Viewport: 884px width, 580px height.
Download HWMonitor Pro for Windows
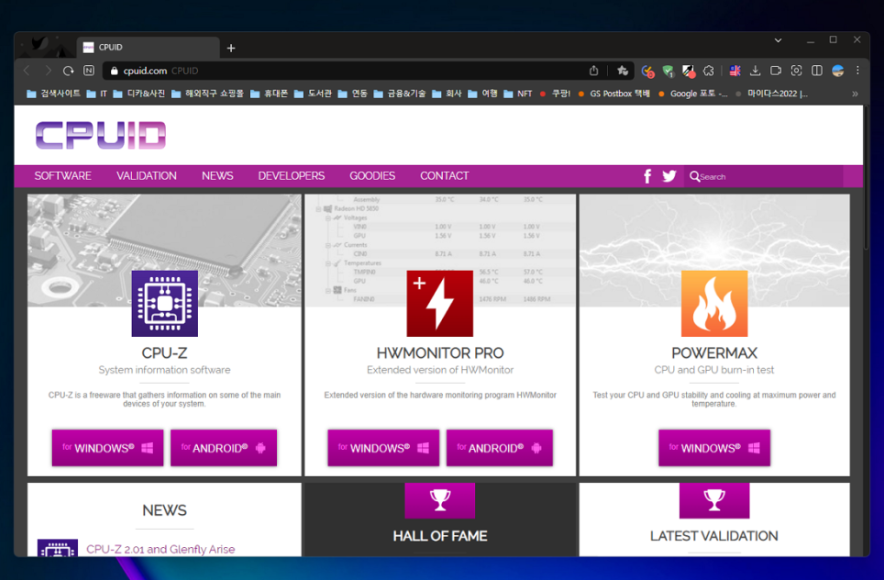point(383,448)
